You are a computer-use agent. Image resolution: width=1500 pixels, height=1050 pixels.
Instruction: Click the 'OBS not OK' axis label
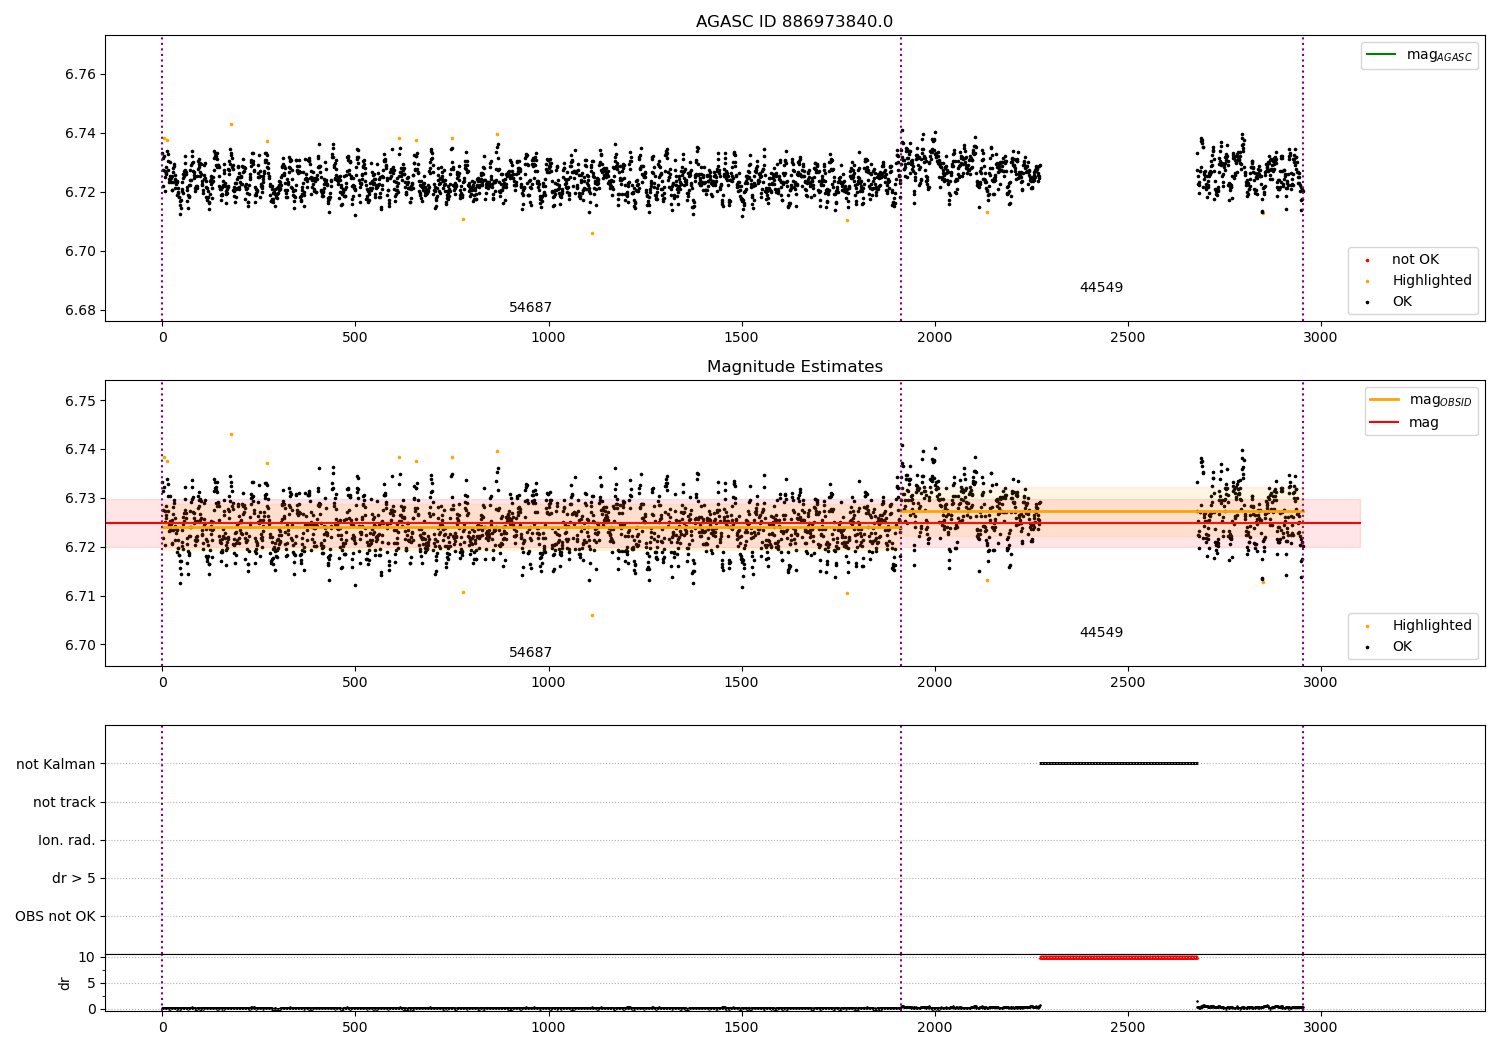(x=55, y=917)
